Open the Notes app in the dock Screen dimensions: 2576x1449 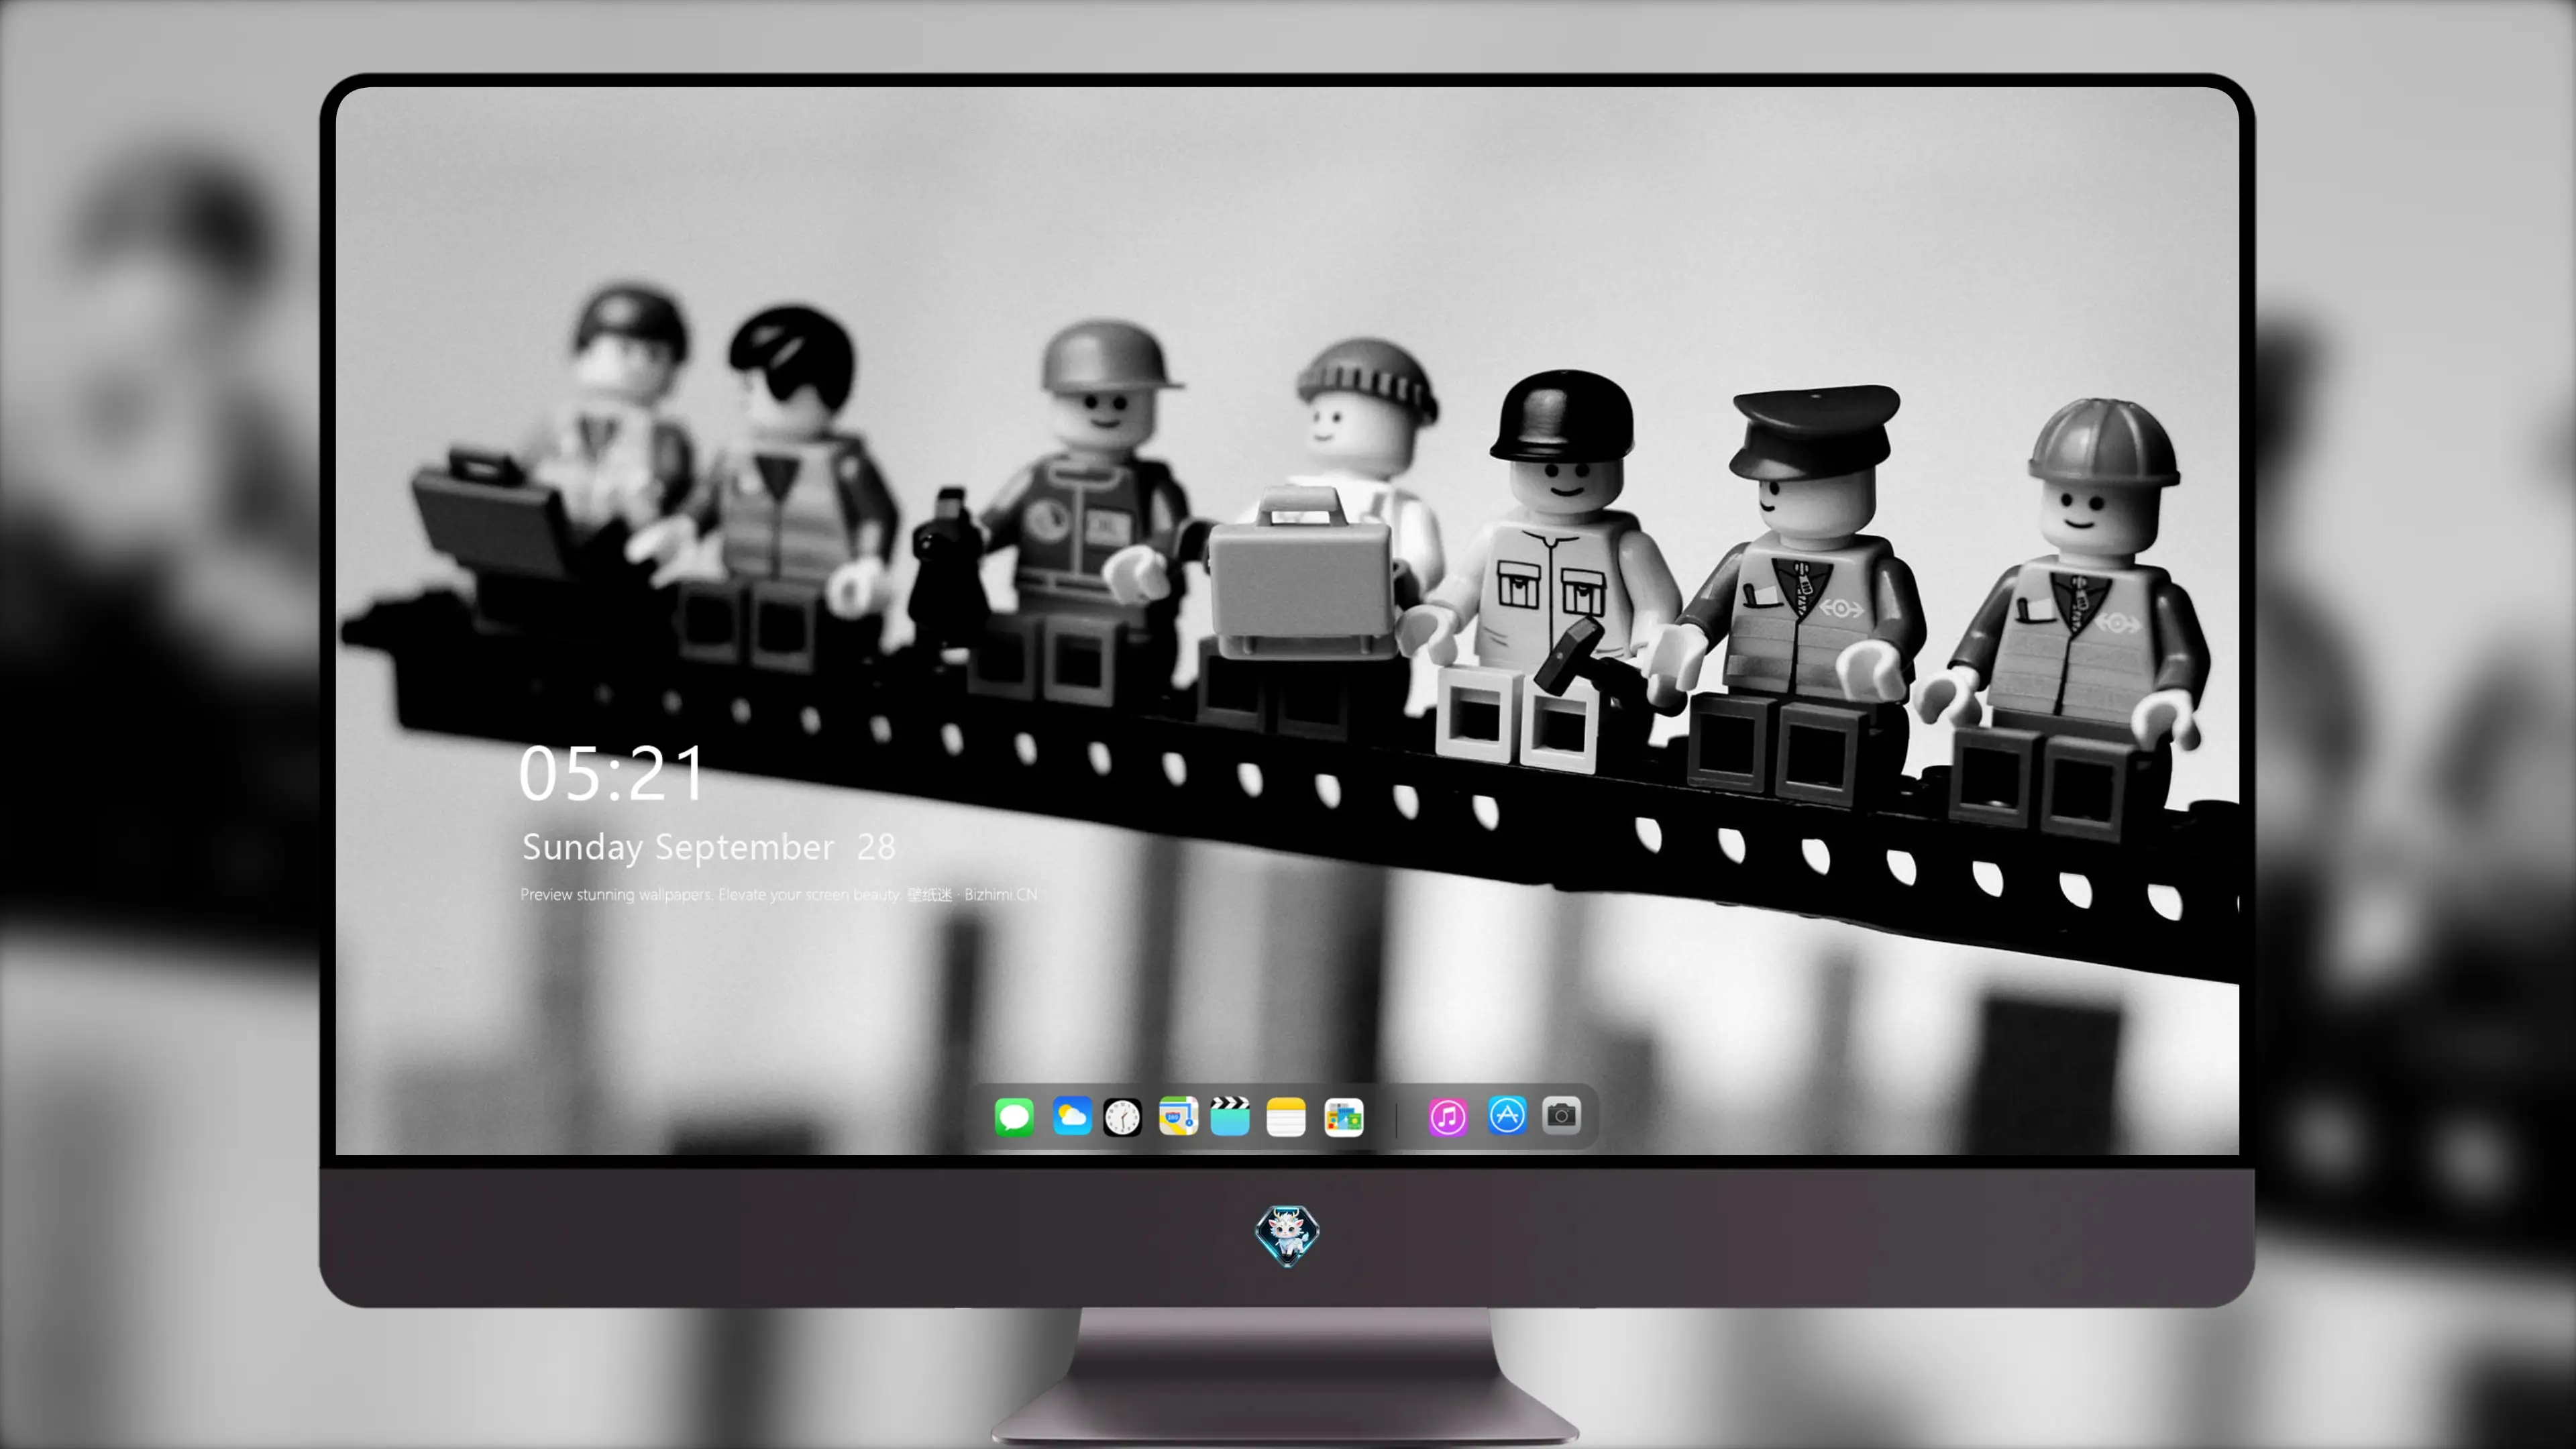pyautogui.click(x=1286, y=1117)
